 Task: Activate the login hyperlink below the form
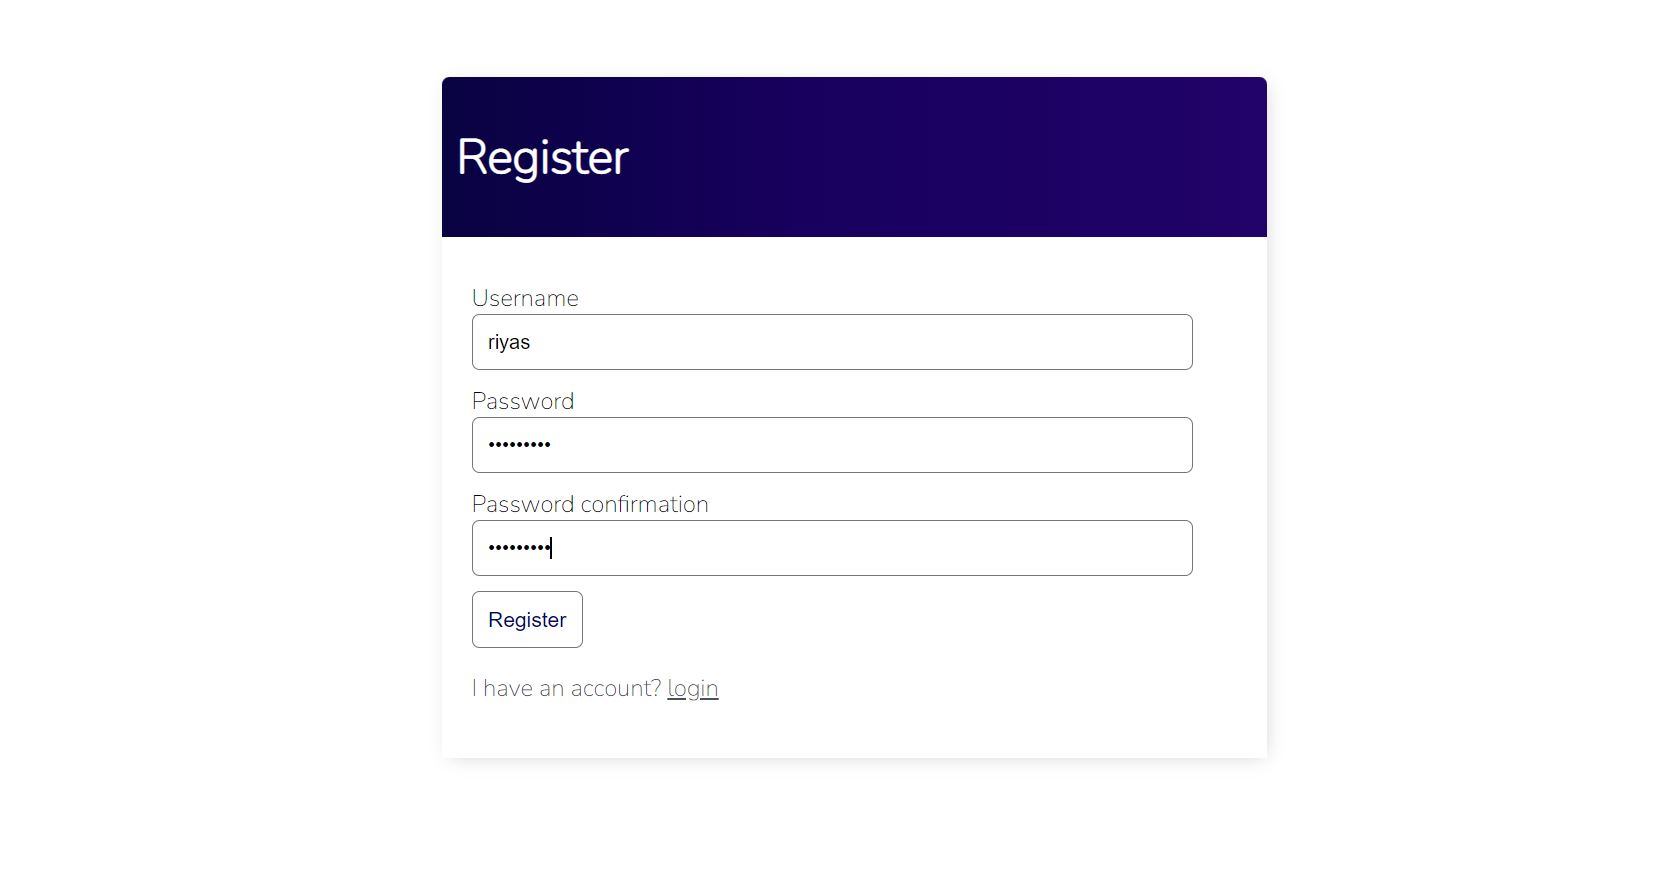692,688
